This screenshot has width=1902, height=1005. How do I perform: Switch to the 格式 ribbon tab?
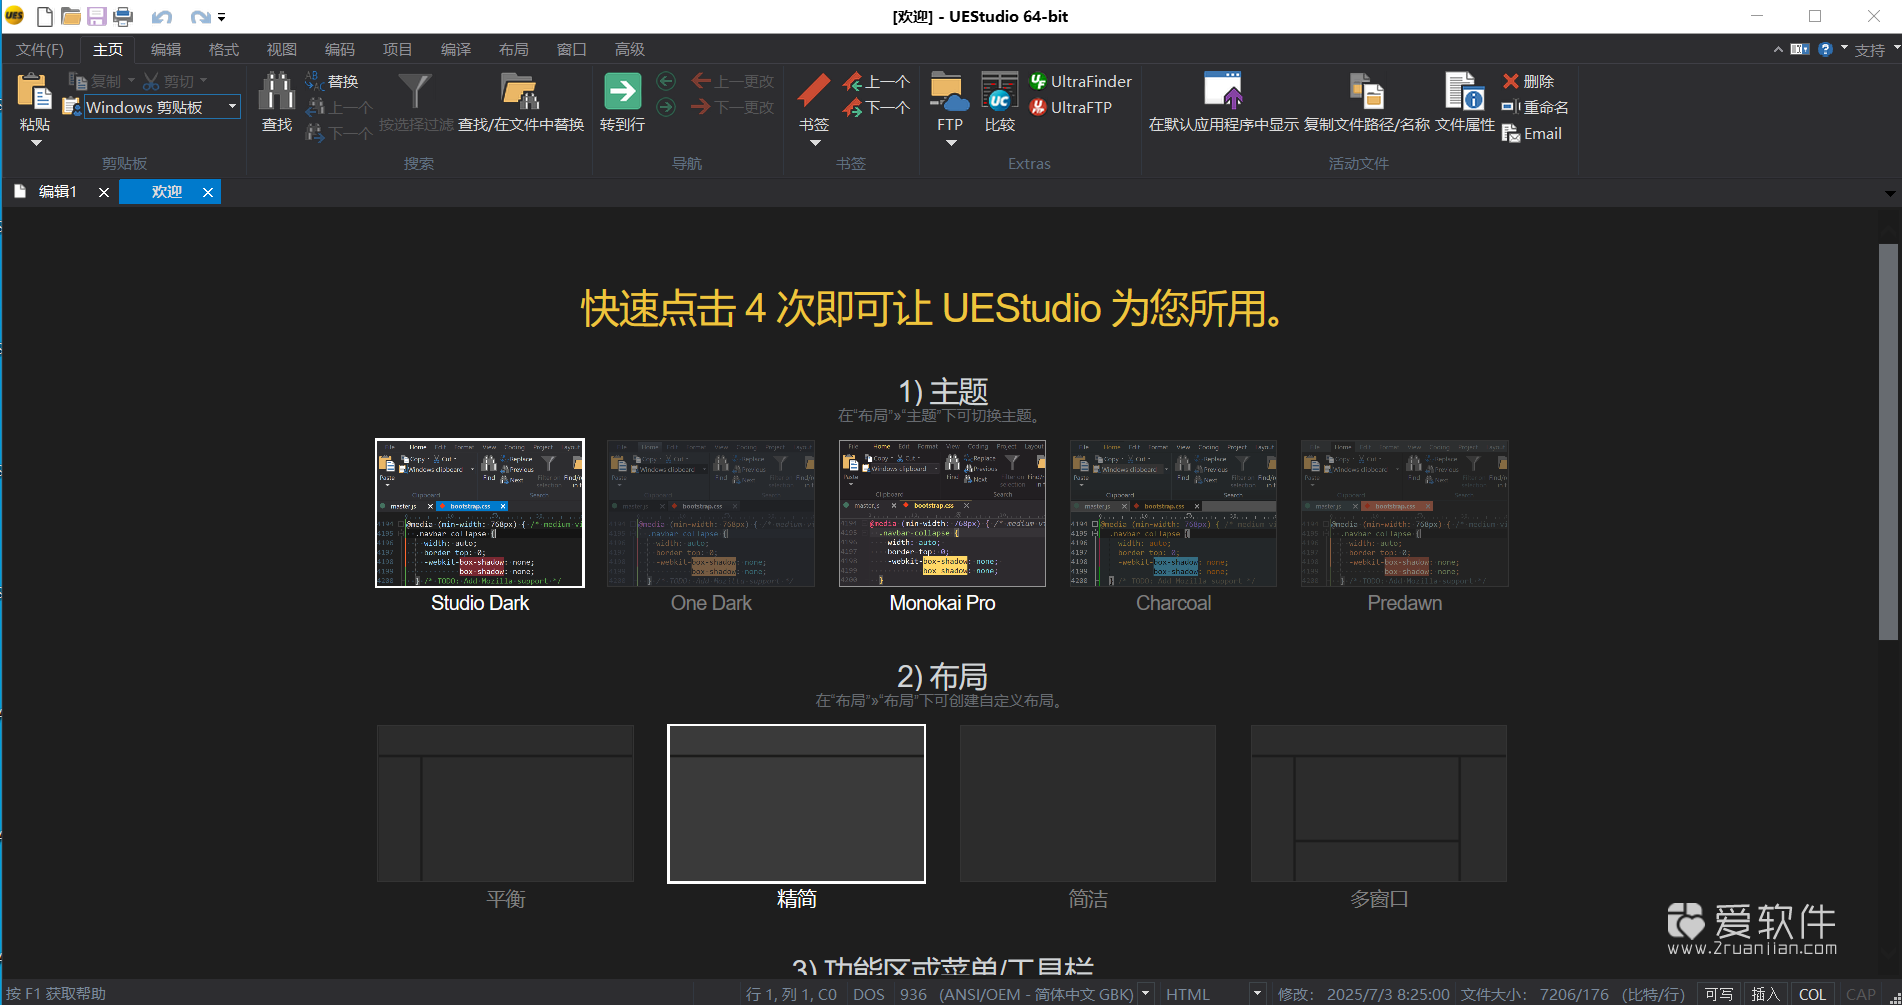tap(224, 49)
